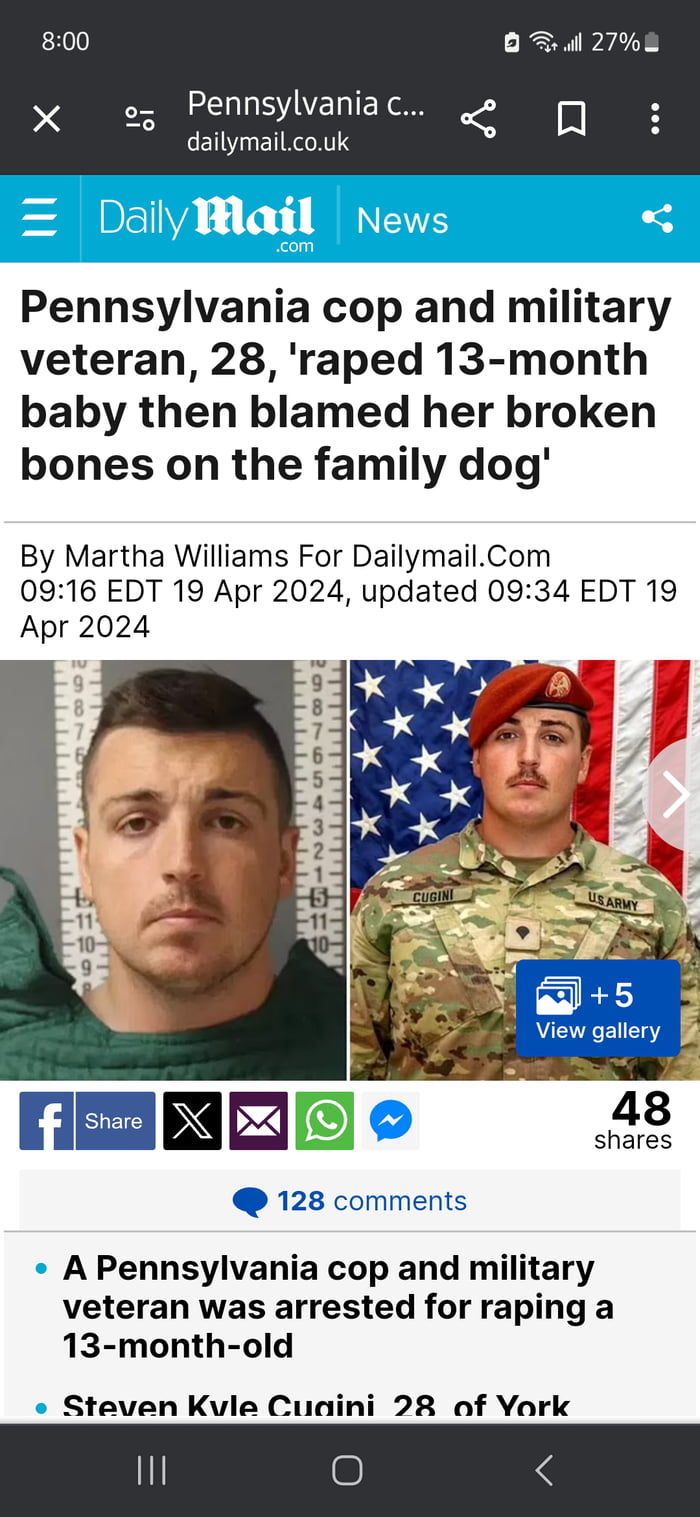Open the mugshot photo on the left
The image size is (700, 1517).
pyautogui.click(x=173, y=870)
